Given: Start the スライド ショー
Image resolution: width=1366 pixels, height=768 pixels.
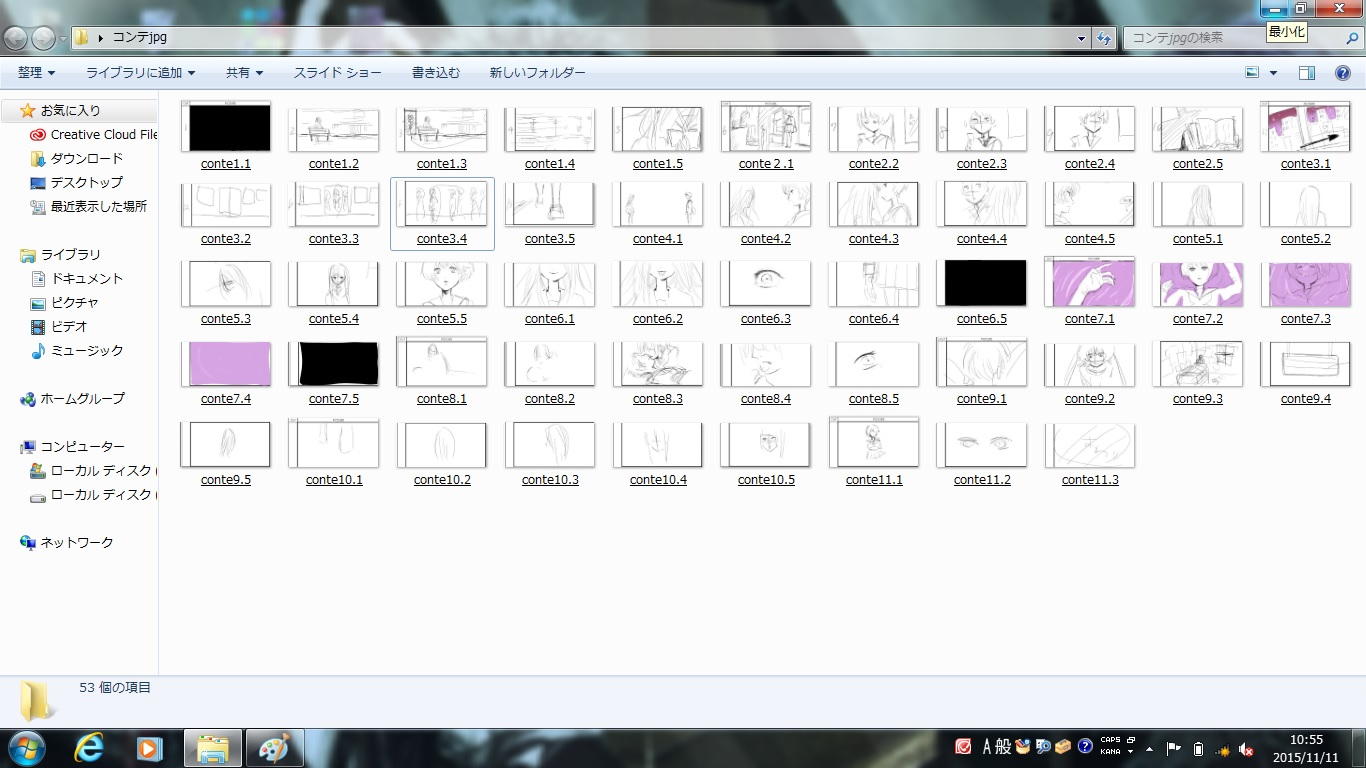Looking at the screenshot, I should tap(337, 73).
